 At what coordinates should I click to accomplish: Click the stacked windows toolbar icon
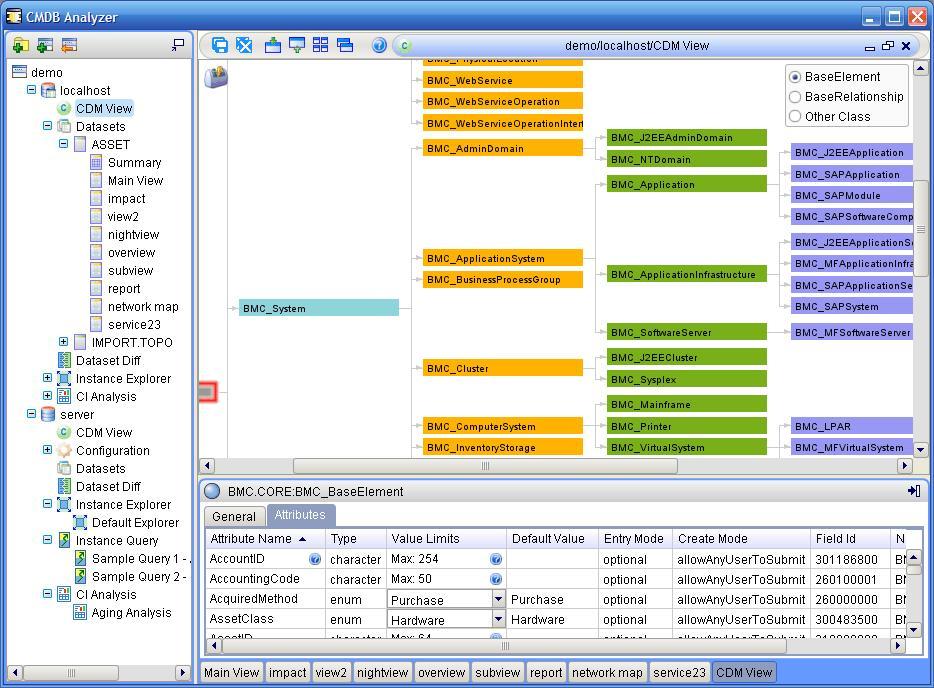(x=345, y=45)
